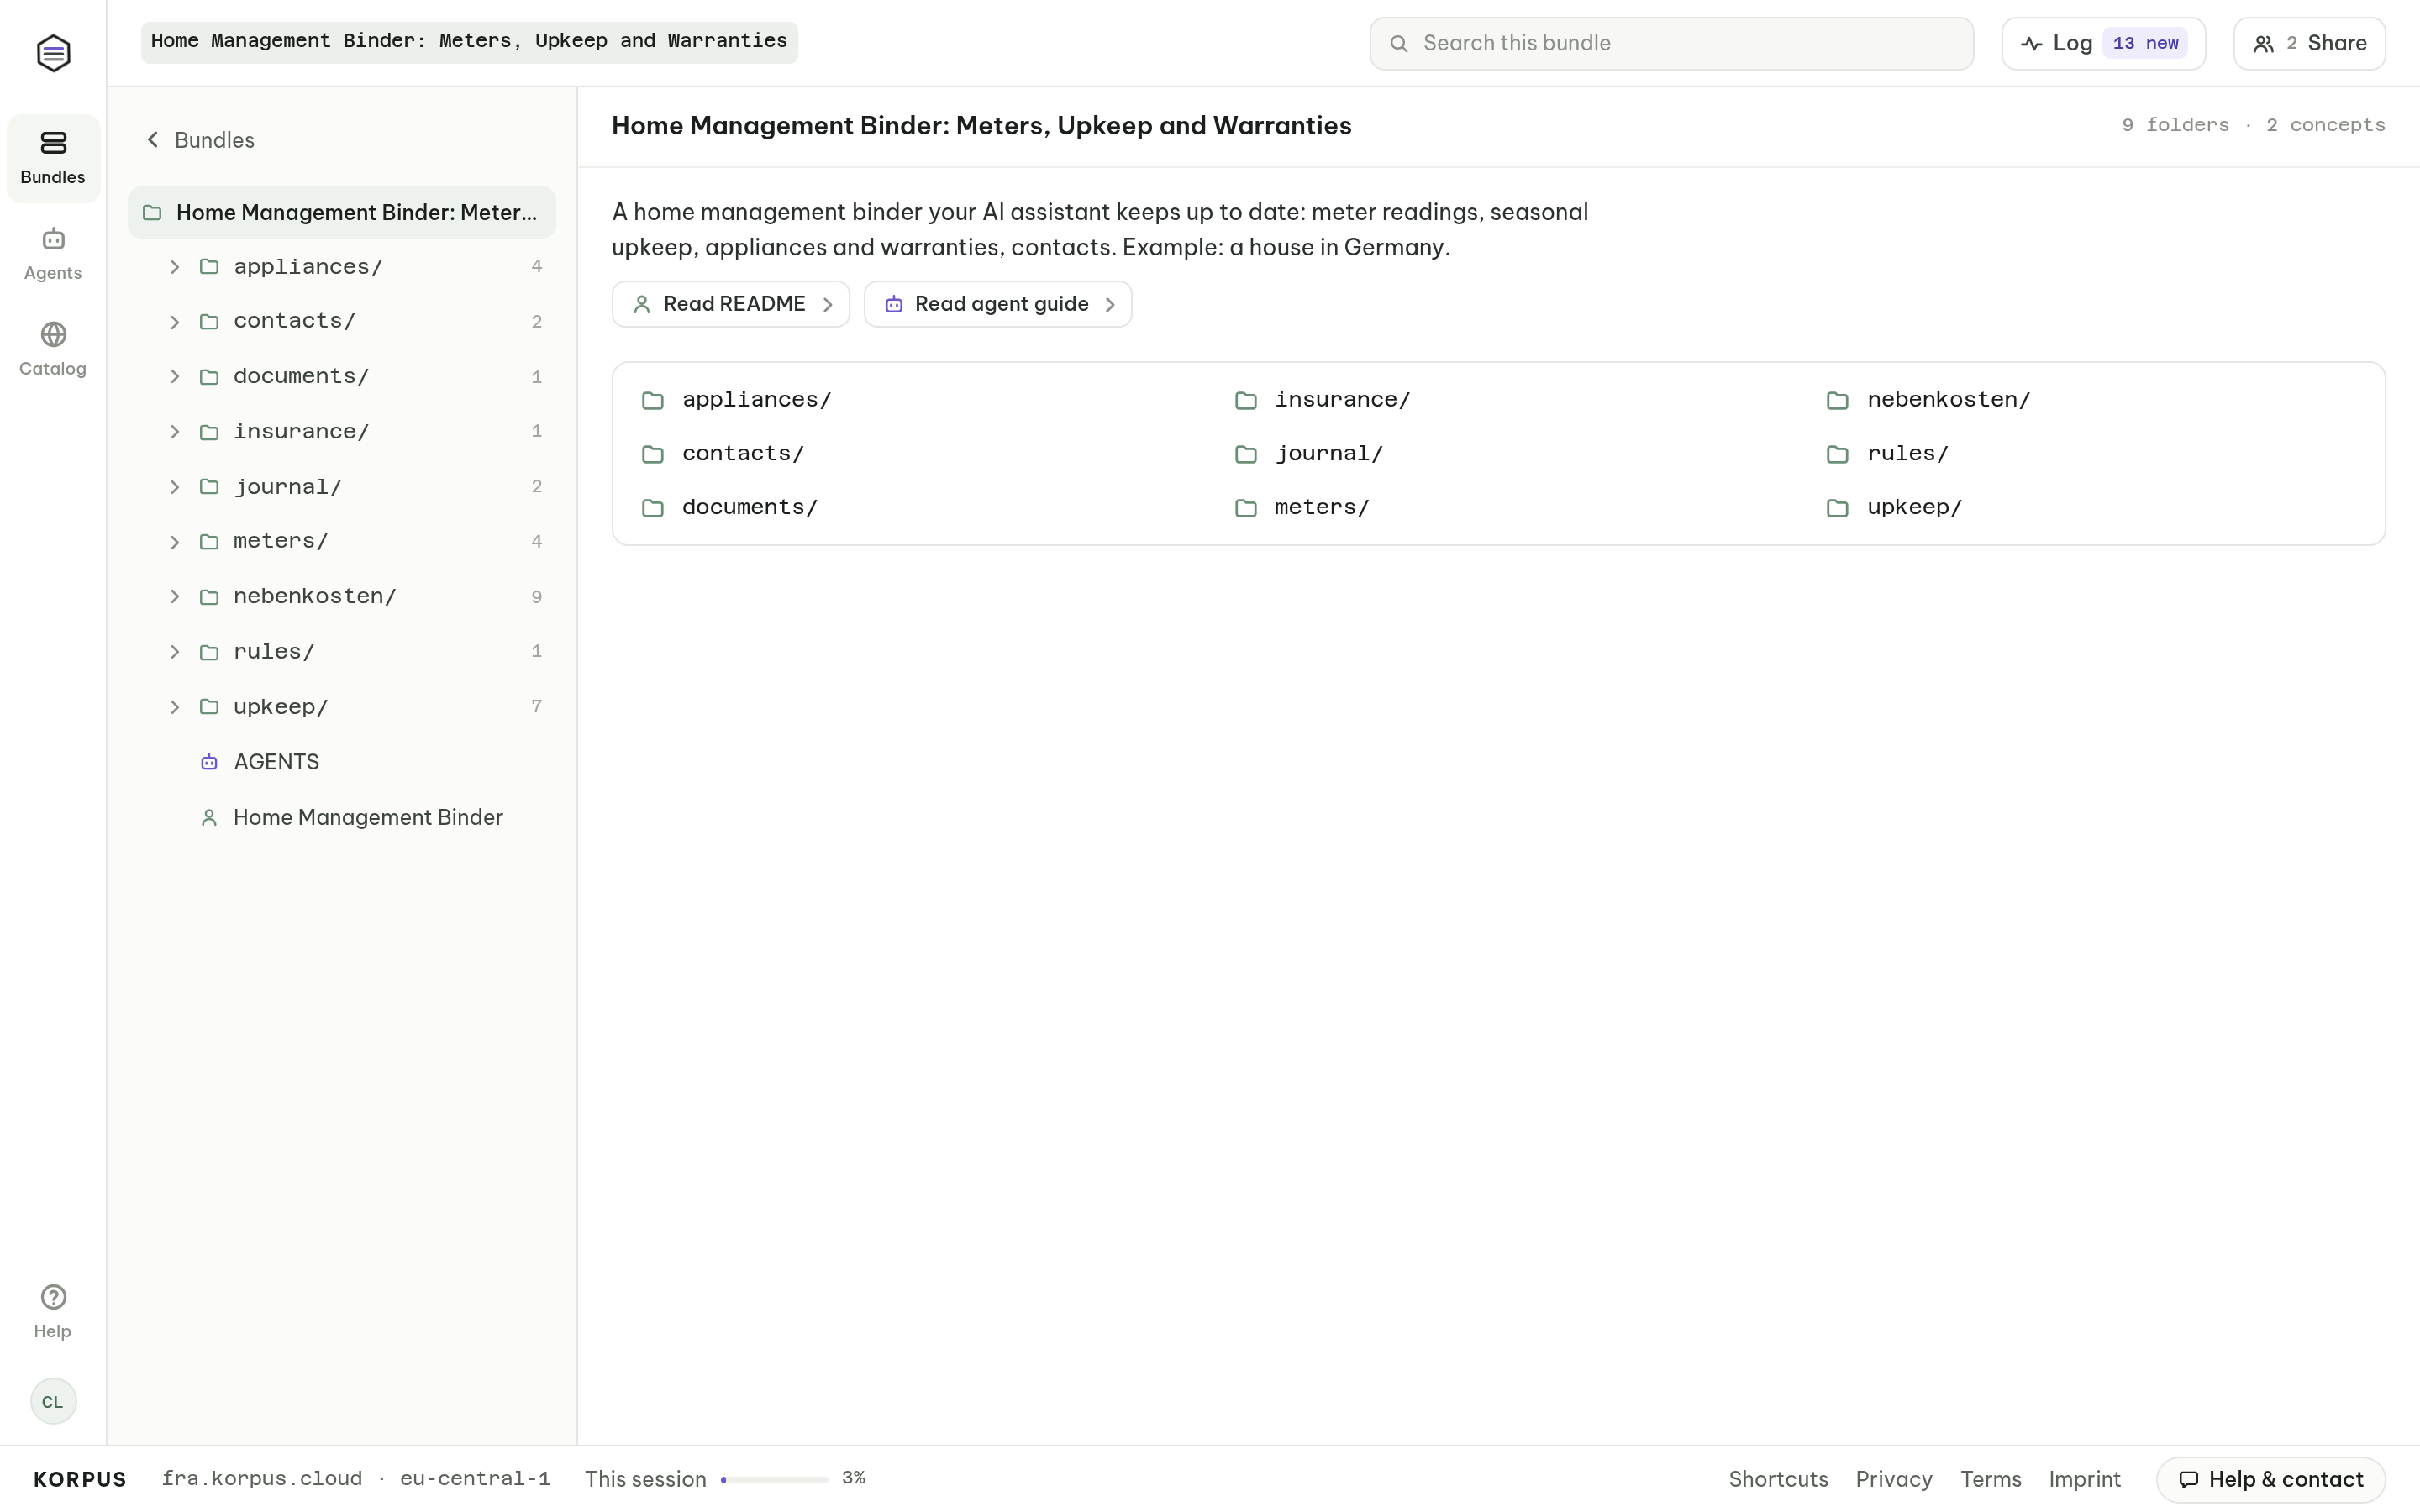
Task: Click the person icon beside Home Management Binder
Action: click(x=209, y=817)
